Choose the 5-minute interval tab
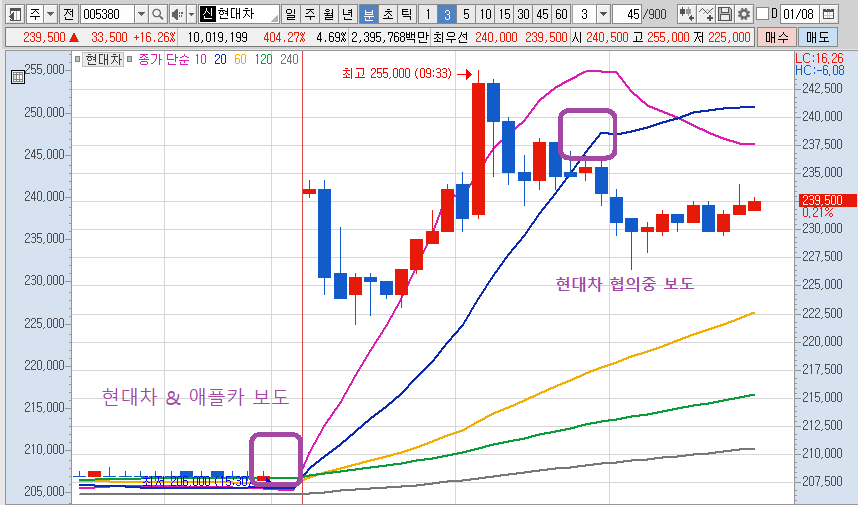Viewport: 858px width, 505px height. click(x=466, y=14)
